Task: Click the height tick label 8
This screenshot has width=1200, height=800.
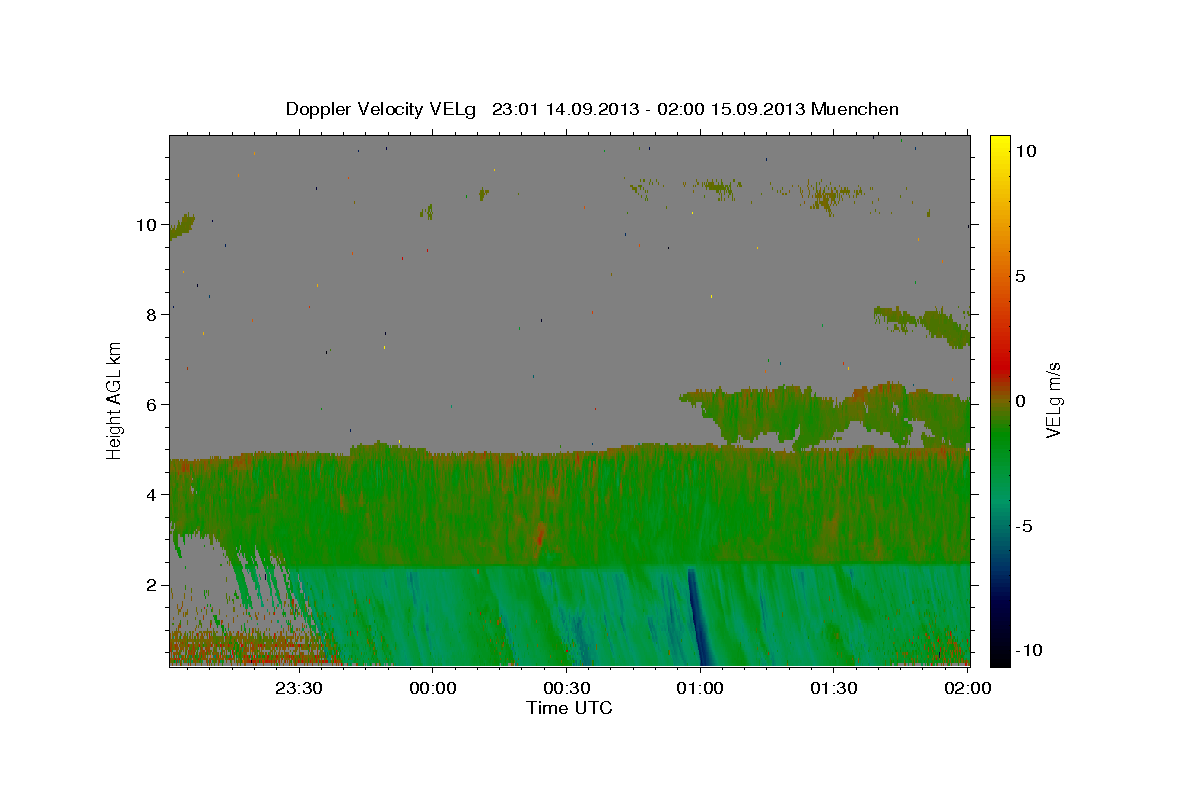Action: [x=152, y=315]
